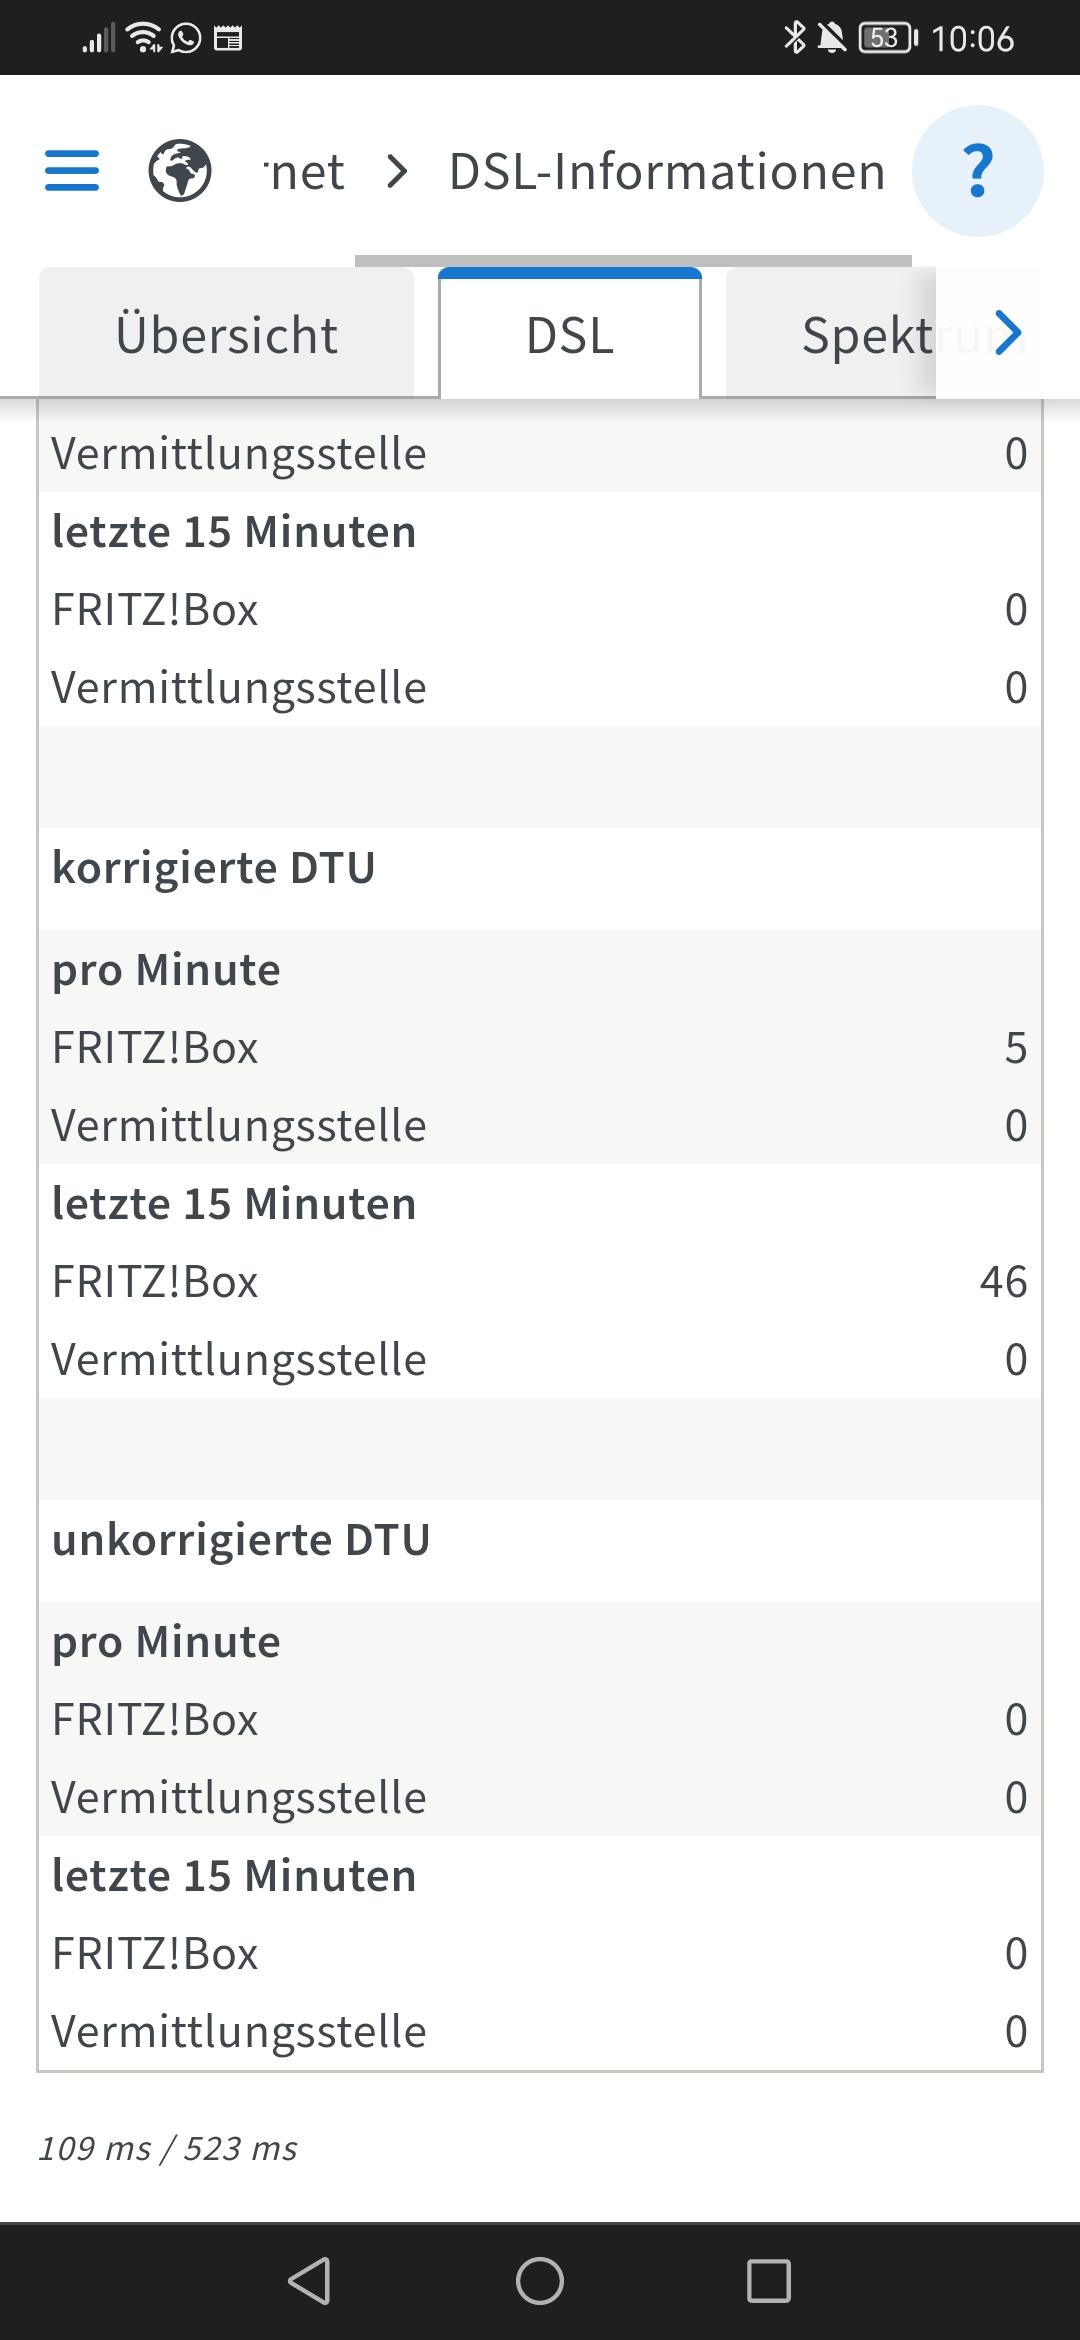Viewport: 1080px width, 2340px height.
Task: Tap the breadcrumb chevron after net
Action: click(x=397, y=172)
